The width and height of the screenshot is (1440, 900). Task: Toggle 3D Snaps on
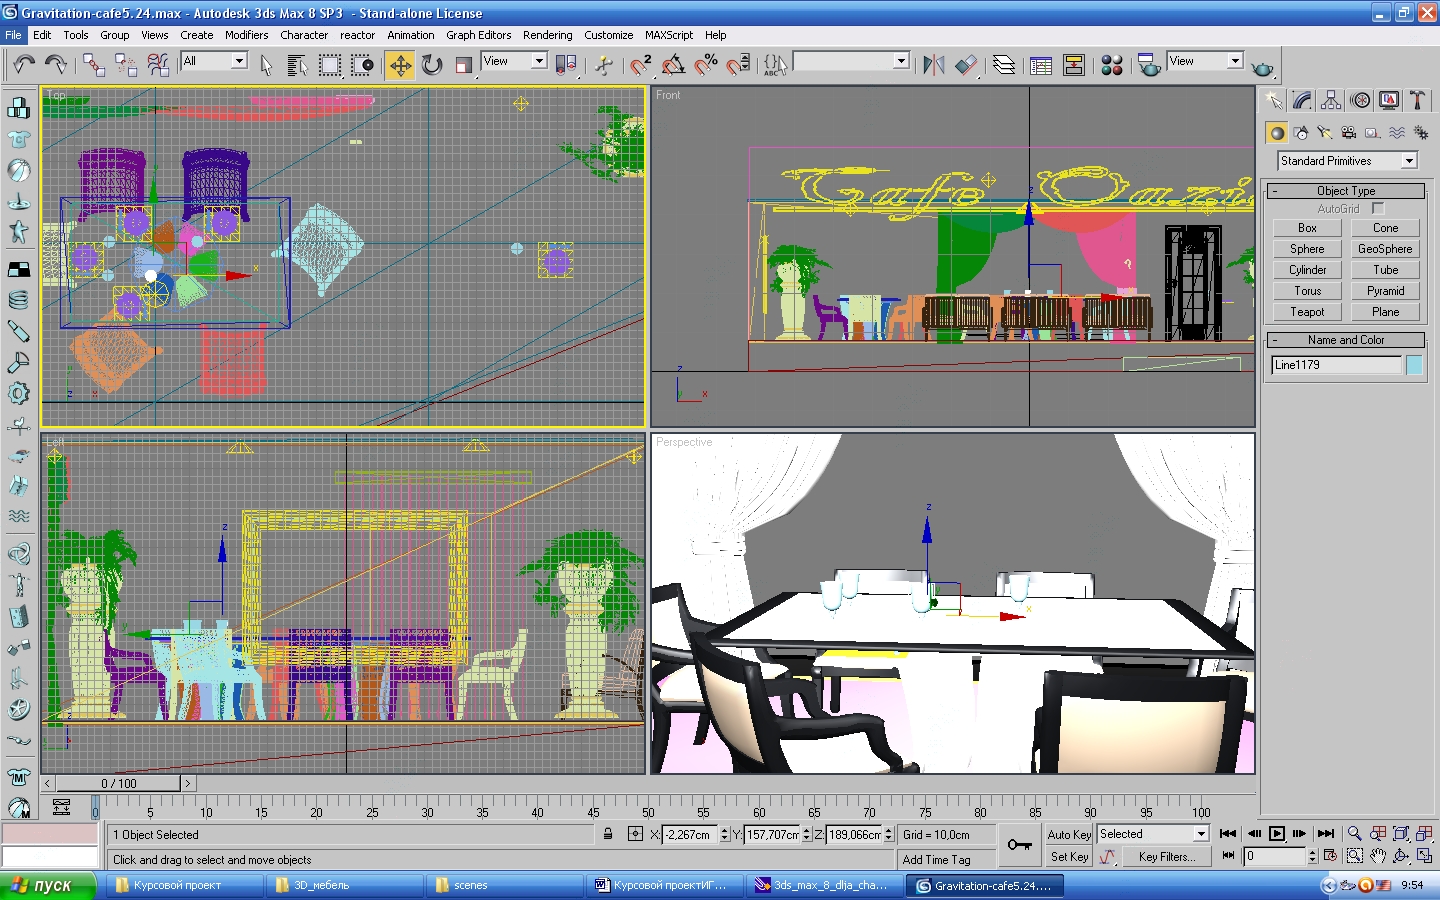[641, 65]
